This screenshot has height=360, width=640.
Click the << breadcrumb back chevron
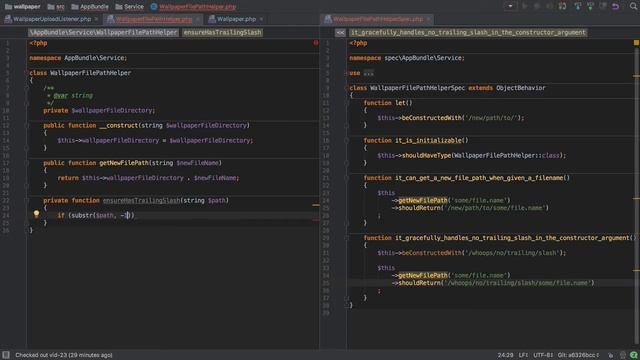[x=340, y=33]
